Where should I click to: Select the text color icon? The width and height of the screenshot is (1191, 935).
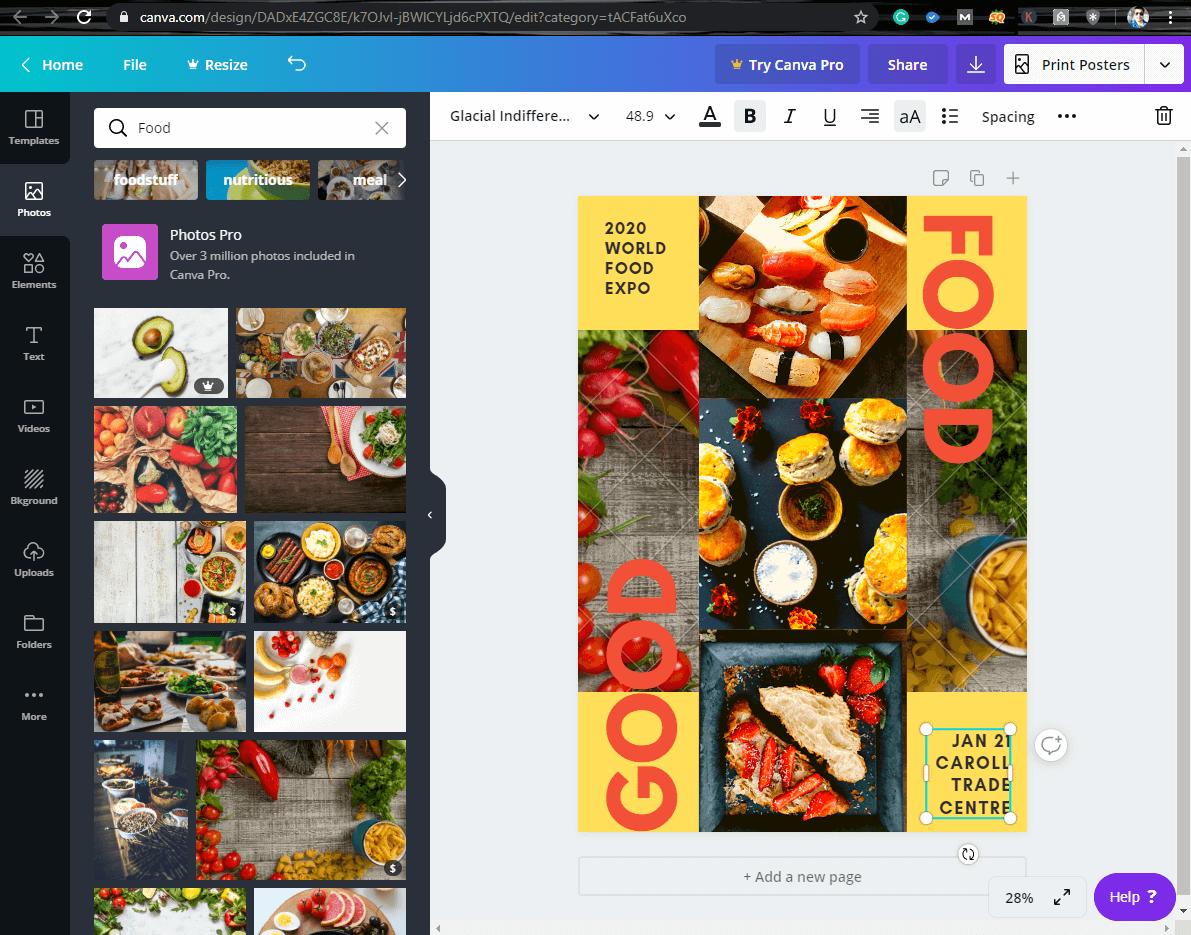709,116
